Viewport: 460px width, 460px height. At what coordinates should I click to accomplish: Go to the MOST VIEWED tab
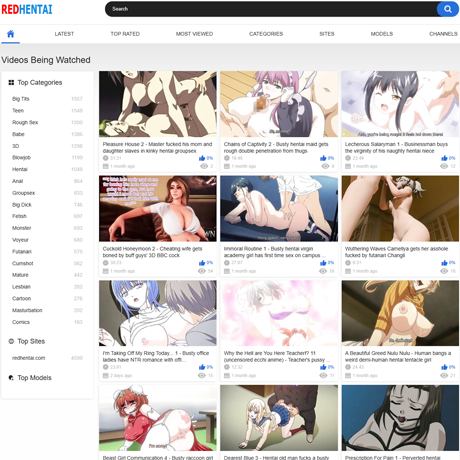coord(194,34)
